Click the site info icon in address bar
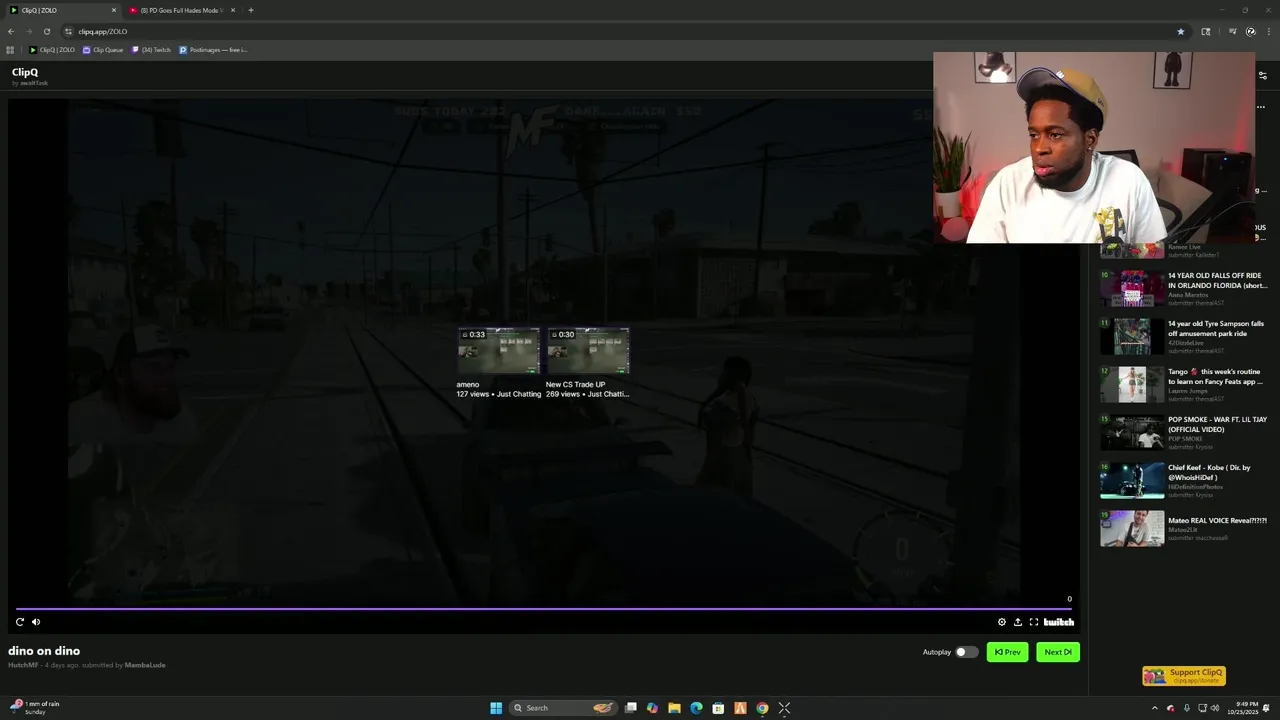This screenshot has width=1280, height=720. 68,31
